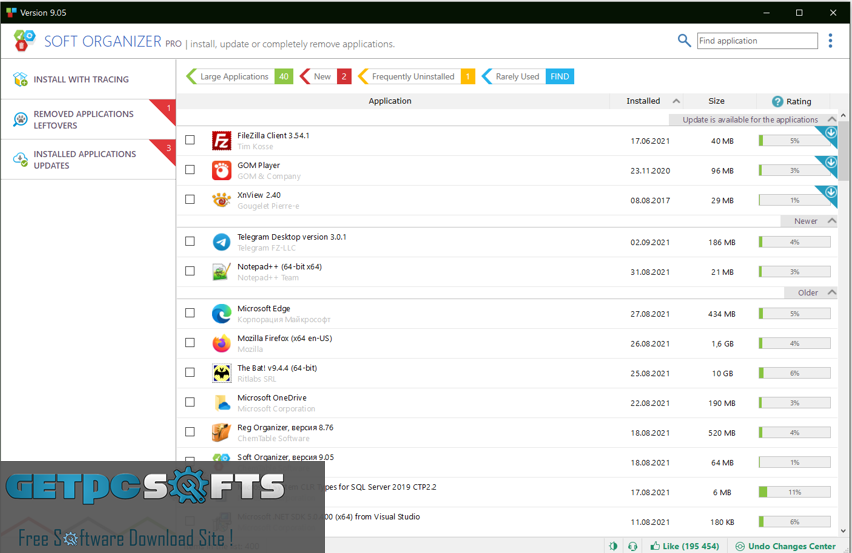Image resolution: width=852 pixels, height=553 pixels.
Task: Click The Bat! app icon
Action: pos(222,373)
